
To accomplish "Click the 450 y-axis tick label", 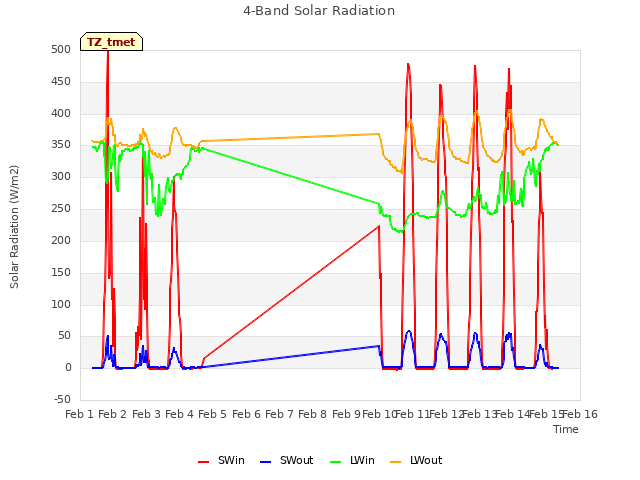I will point(61,82).
